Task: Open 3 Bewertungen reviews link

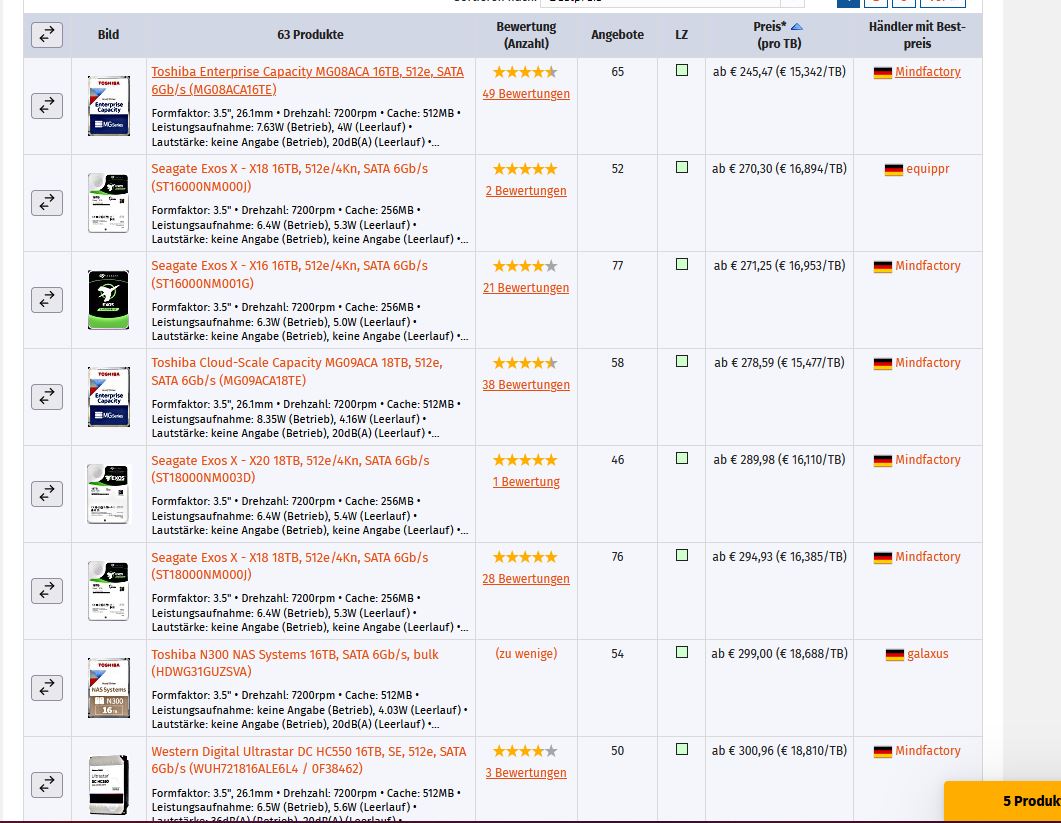Action: tap(526, 773)
